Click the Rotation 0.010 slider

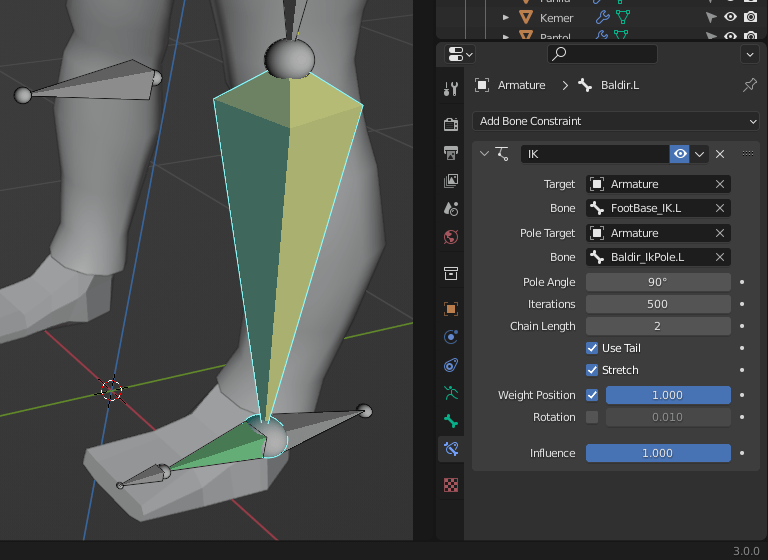coord(668,417)
